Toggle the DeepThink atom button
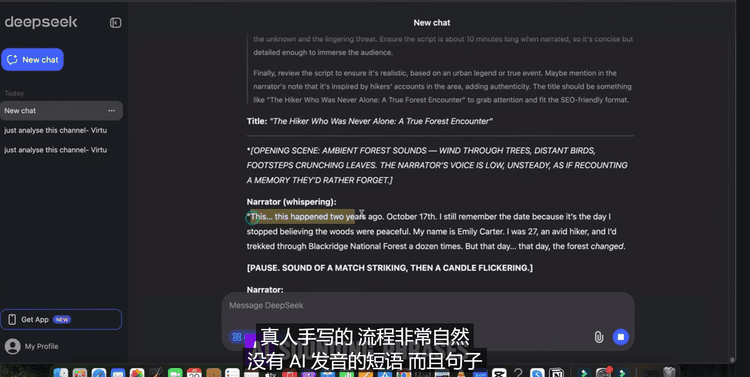 (237, 337)
